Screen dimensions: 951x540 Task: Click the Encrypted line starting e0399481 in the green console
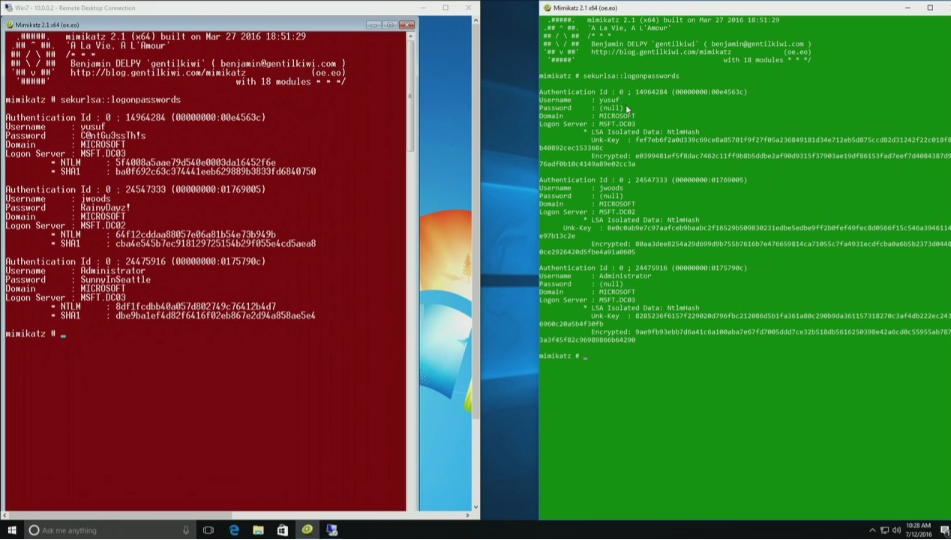(x=771, y=156)
